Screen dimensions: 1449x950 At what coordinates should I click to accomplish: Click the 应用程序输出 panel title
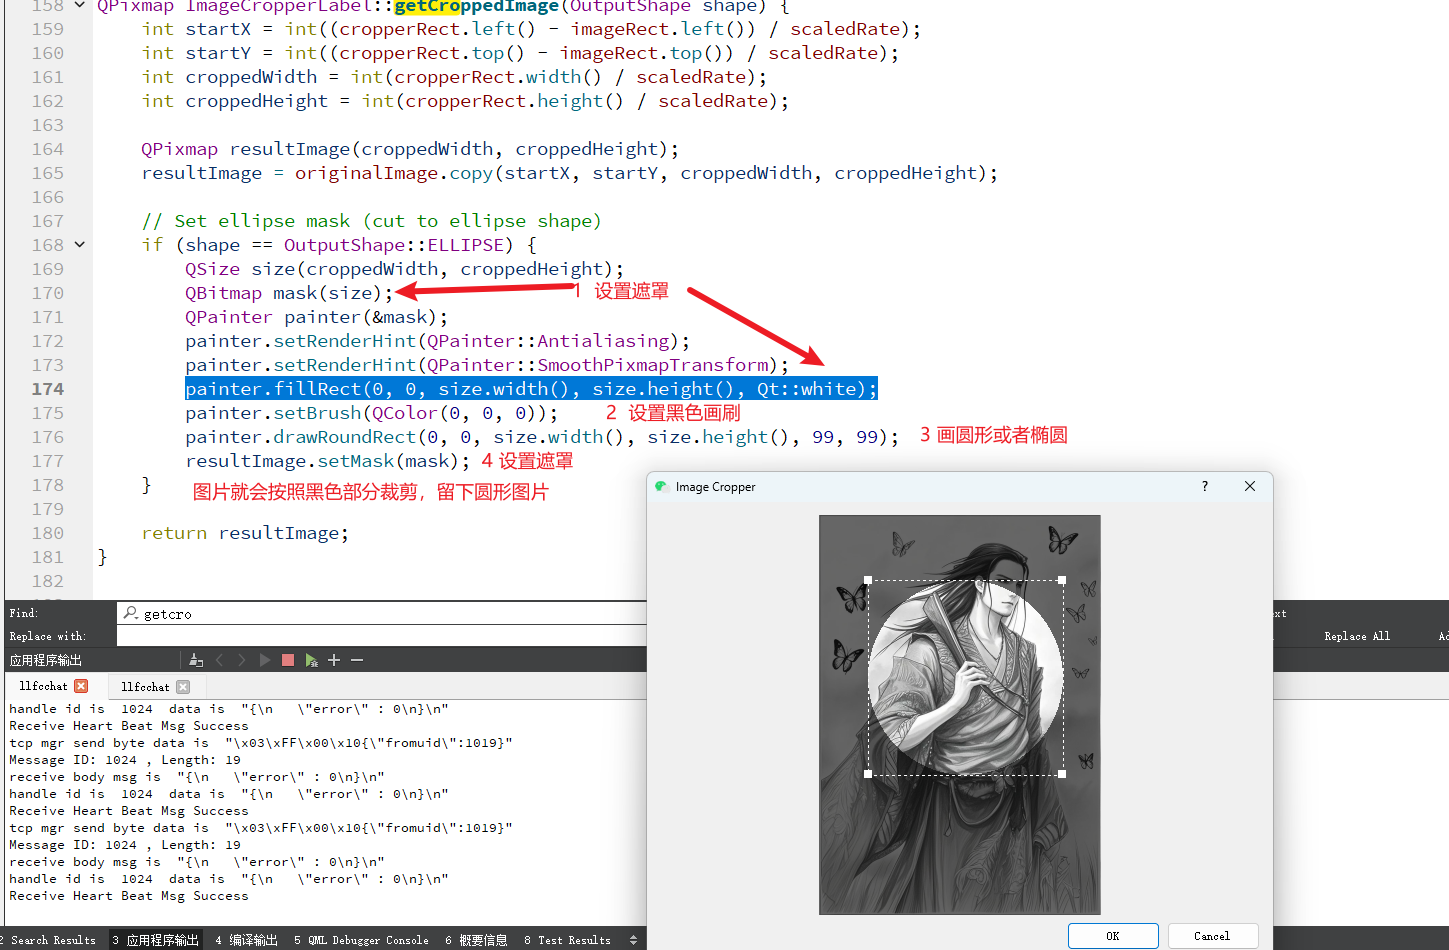click(45, 660)
